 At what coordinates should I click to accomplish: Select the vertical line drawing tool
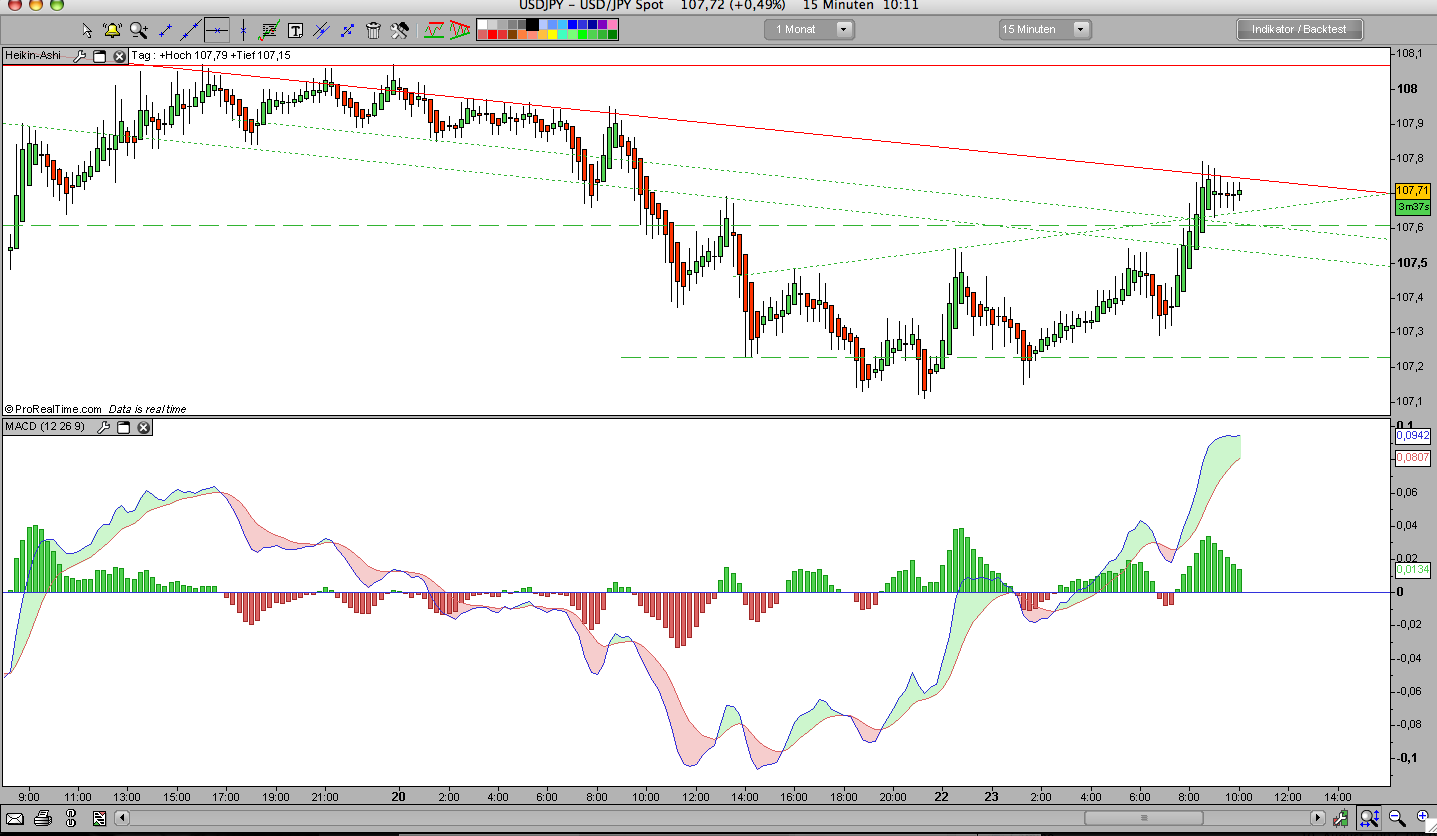tap(243, 30)
